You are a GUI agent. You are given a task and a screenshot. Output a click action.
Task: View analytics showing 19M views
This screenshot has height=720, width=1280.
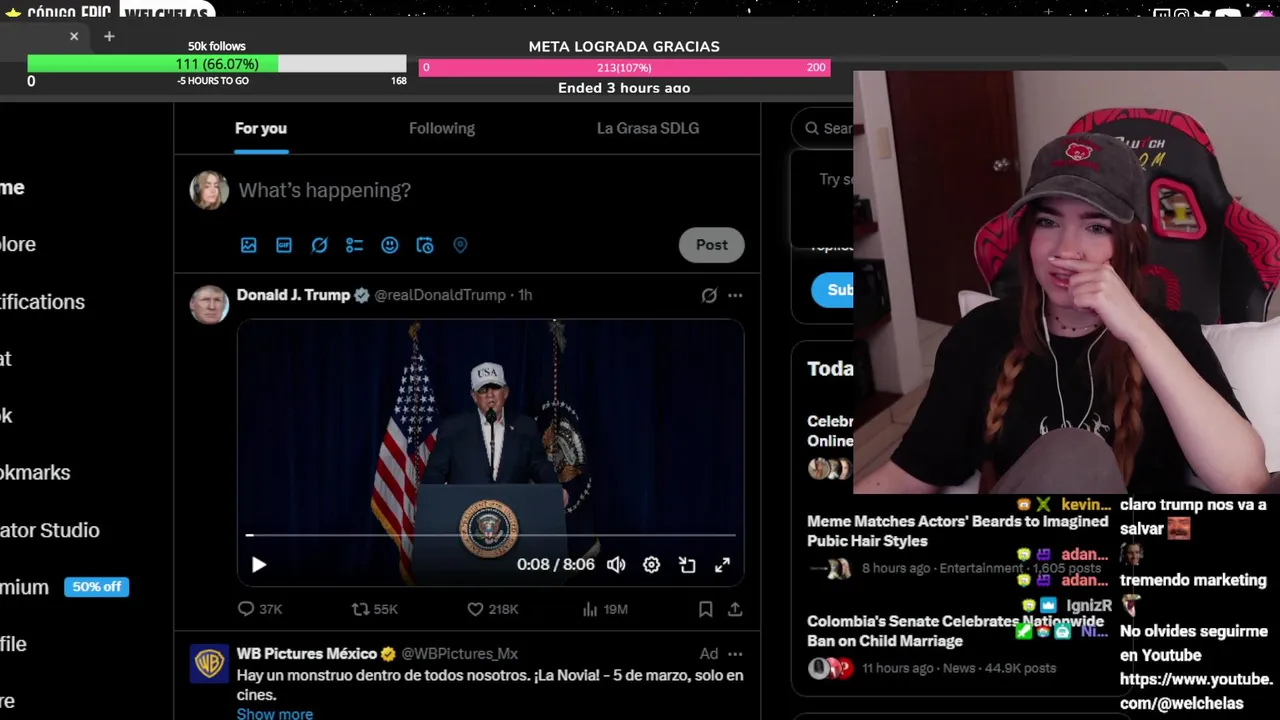click(x=605, y=609)
